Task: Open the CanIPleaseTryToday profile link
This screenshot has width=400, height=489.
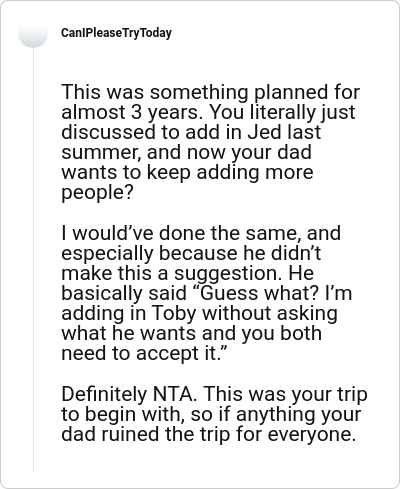Action: [x=116, y=33]
